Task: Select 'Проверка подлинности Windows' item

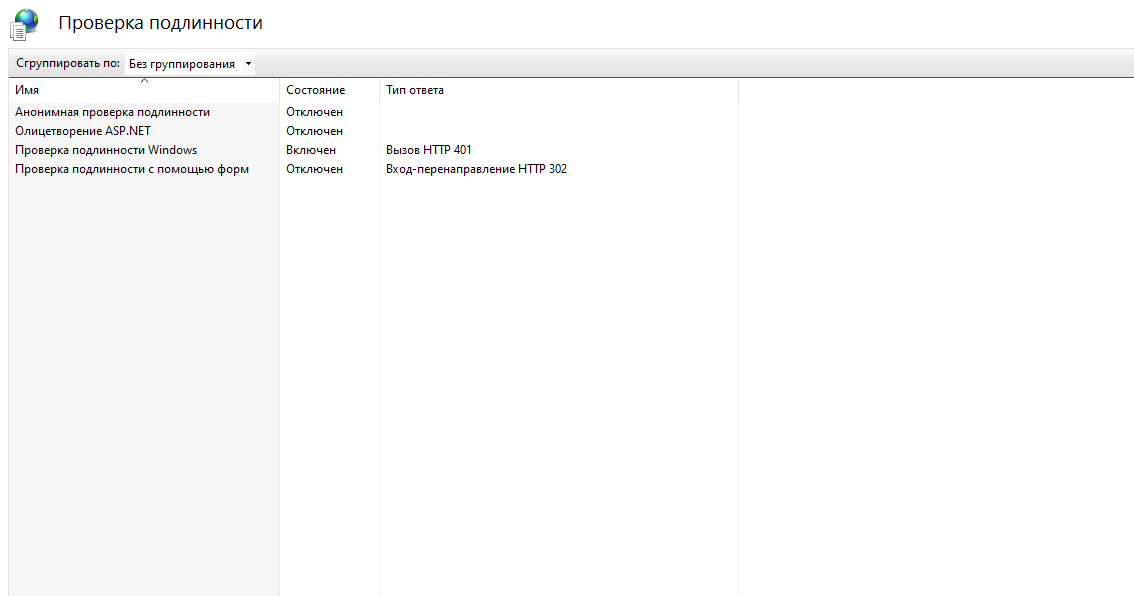Action: 106,150
